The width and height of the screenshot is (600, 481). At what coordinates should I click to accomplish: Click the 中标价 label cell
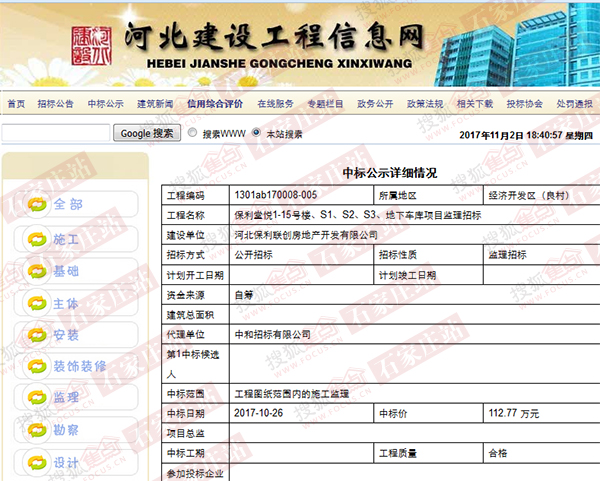[429, 413]
